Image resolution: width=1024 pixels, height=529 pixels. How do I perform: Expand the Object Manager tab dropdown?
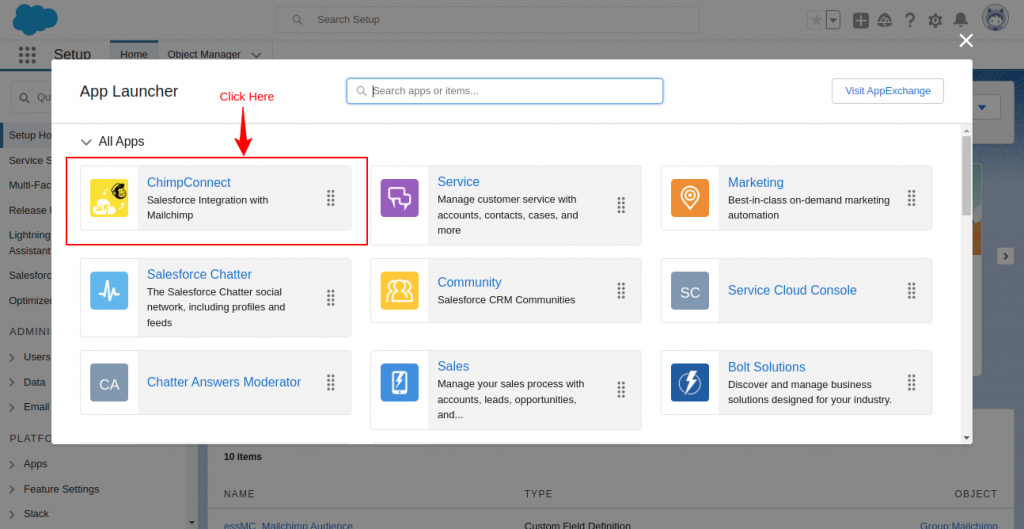256,55
